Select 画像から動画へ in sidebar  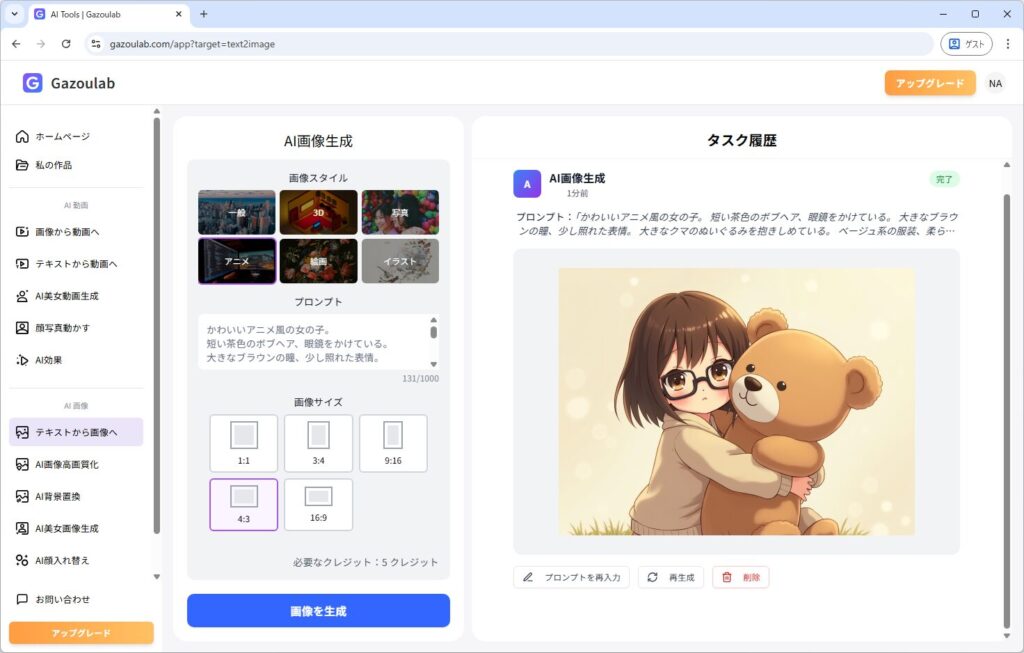66,232
